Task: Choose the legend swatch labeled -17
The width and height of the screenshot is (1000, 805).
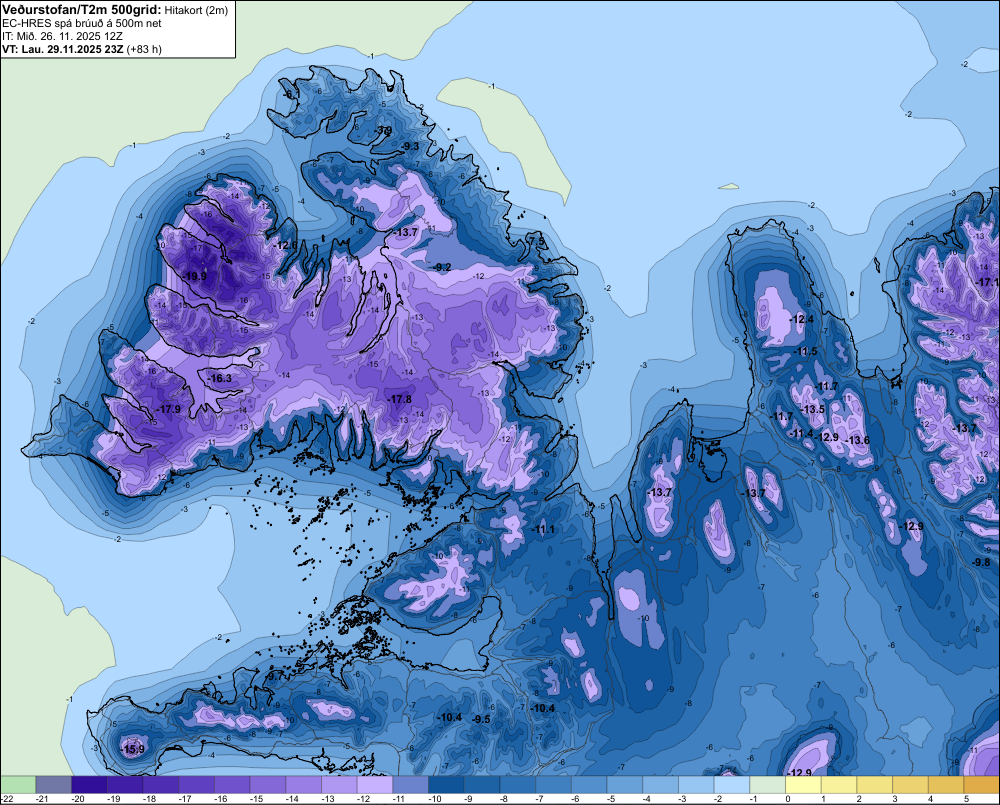Action: pos(196,785)
